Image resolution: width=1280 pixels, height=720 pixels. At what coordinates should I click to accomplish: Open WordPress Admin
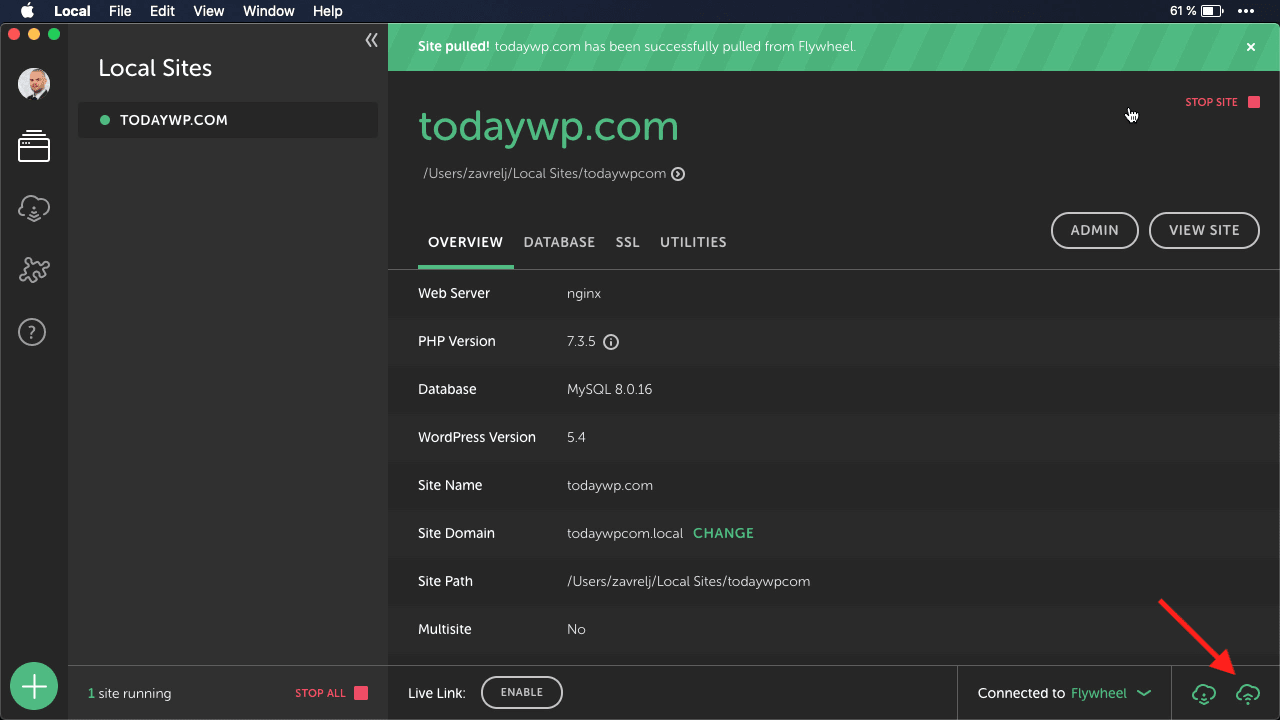coord(1095,230)
